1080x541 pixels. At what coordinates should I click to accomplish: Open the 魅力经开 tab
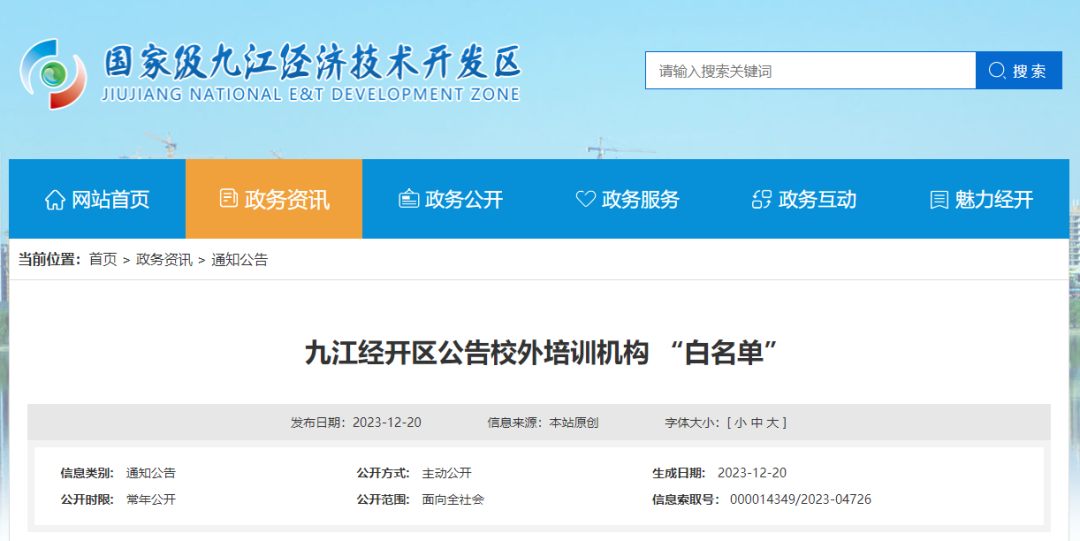[982, 199]
